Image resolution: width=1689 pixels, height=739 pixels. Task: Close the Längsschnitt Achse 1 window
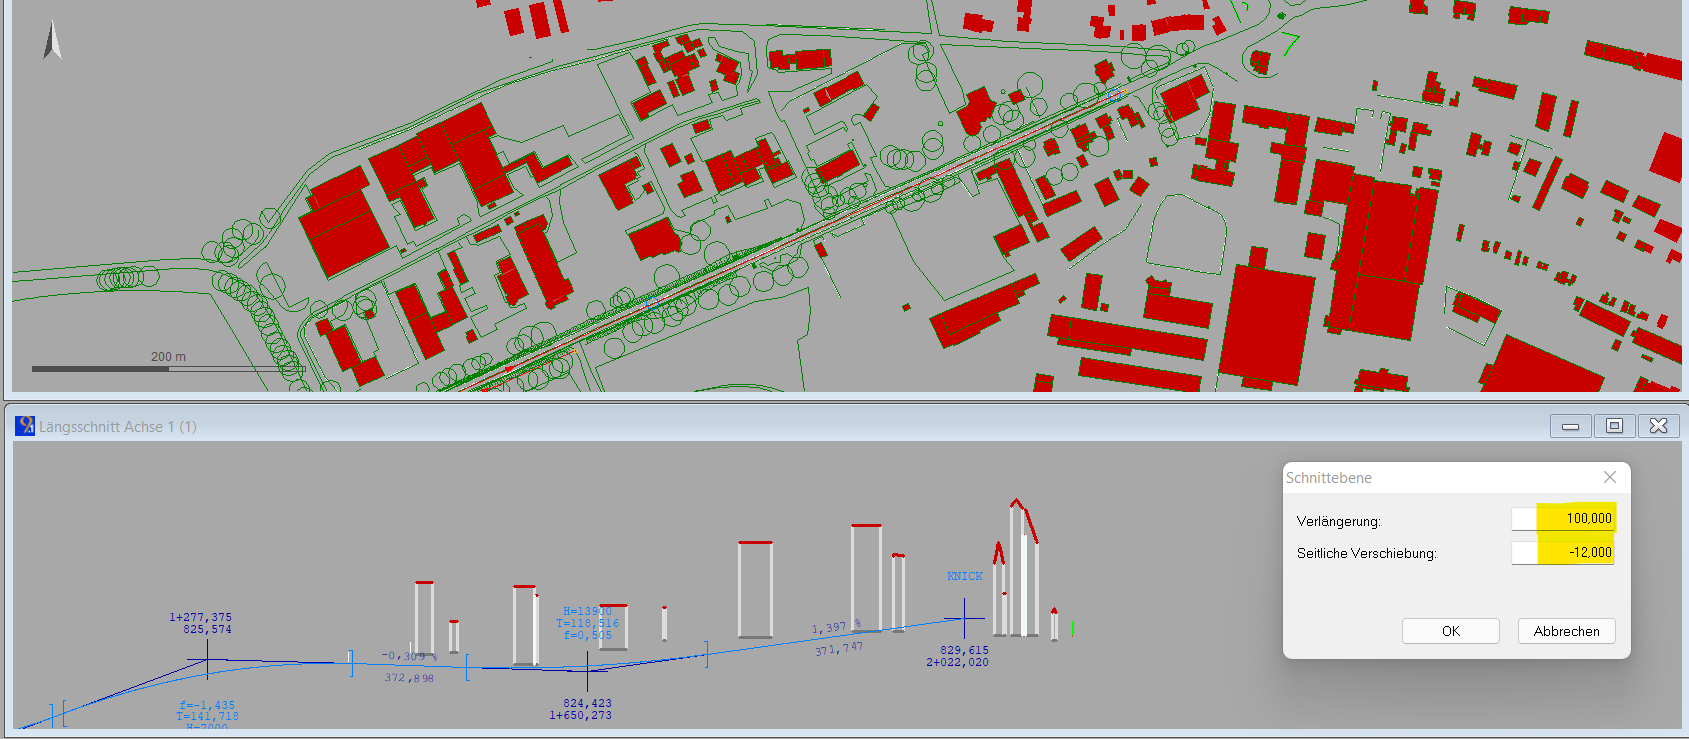(x=1658, y=426)
